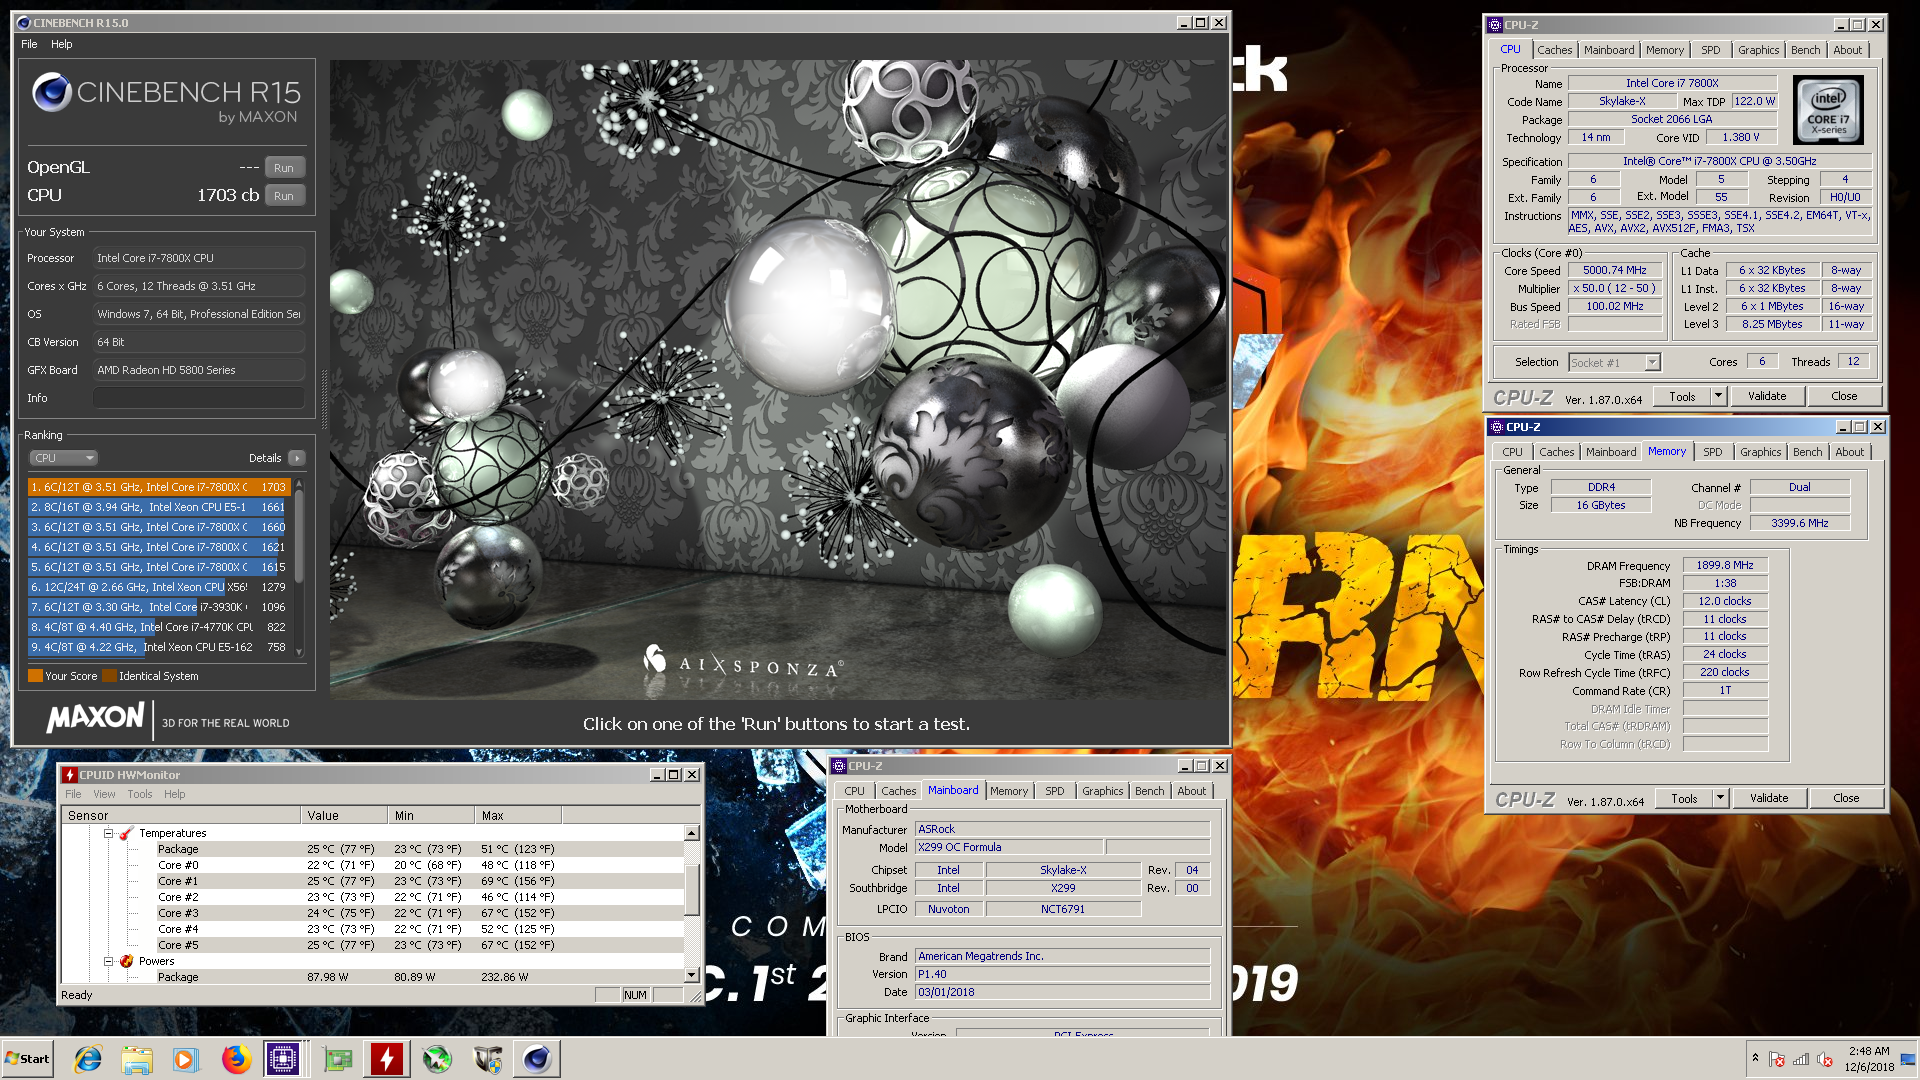Collapse the Temperatures tree node
The image size is (1920, 1080).
click(x=108, y=833)
